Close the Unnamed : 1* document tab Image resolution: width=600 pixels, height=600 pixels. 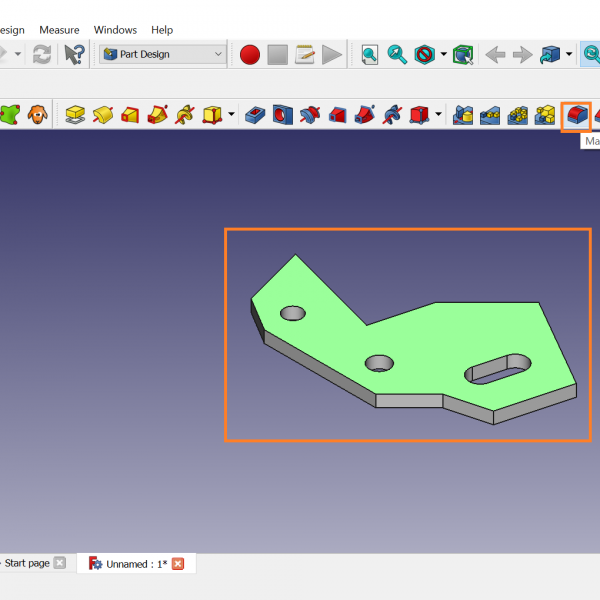click(x=178, y=564)
